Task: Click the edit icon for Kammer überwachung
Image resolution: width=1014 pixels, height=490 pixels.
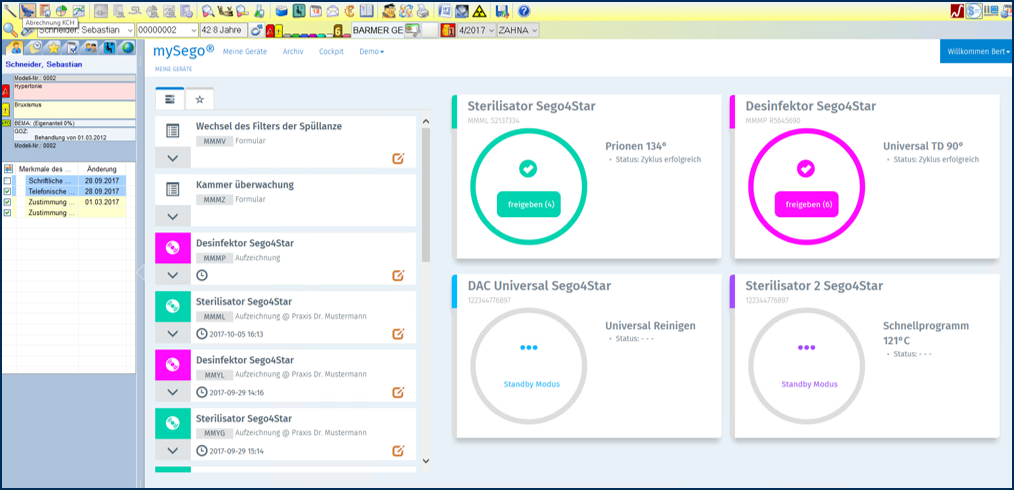Action: click(x=398, y=215)
